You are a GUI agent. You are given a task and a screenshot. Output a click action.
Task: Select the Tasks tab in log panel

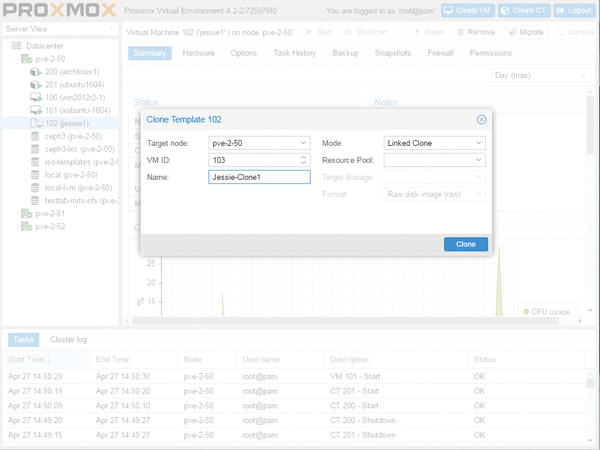point(23,339)
